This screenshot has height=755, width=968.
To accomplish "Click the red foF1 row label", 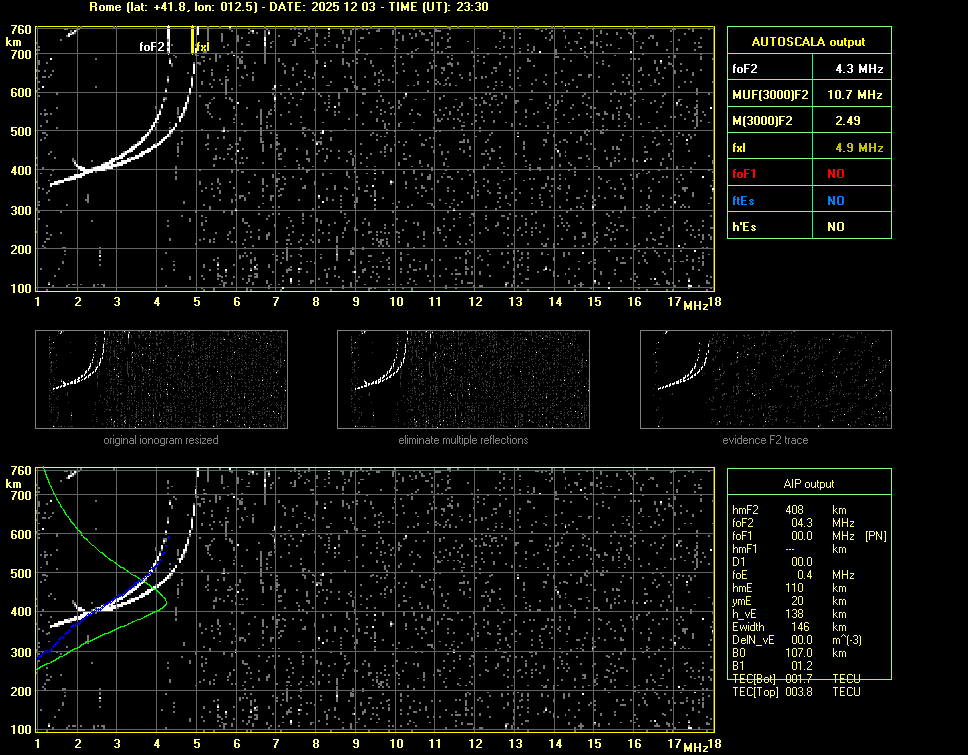I will point(745,174).
